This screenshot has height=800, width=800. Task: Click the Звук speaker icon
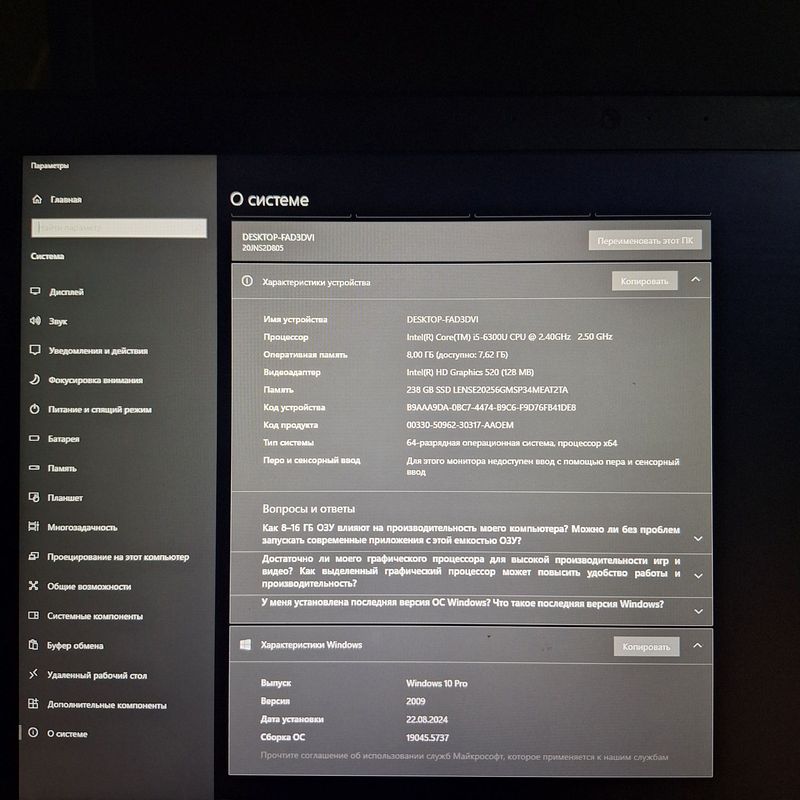pos(35,320)
